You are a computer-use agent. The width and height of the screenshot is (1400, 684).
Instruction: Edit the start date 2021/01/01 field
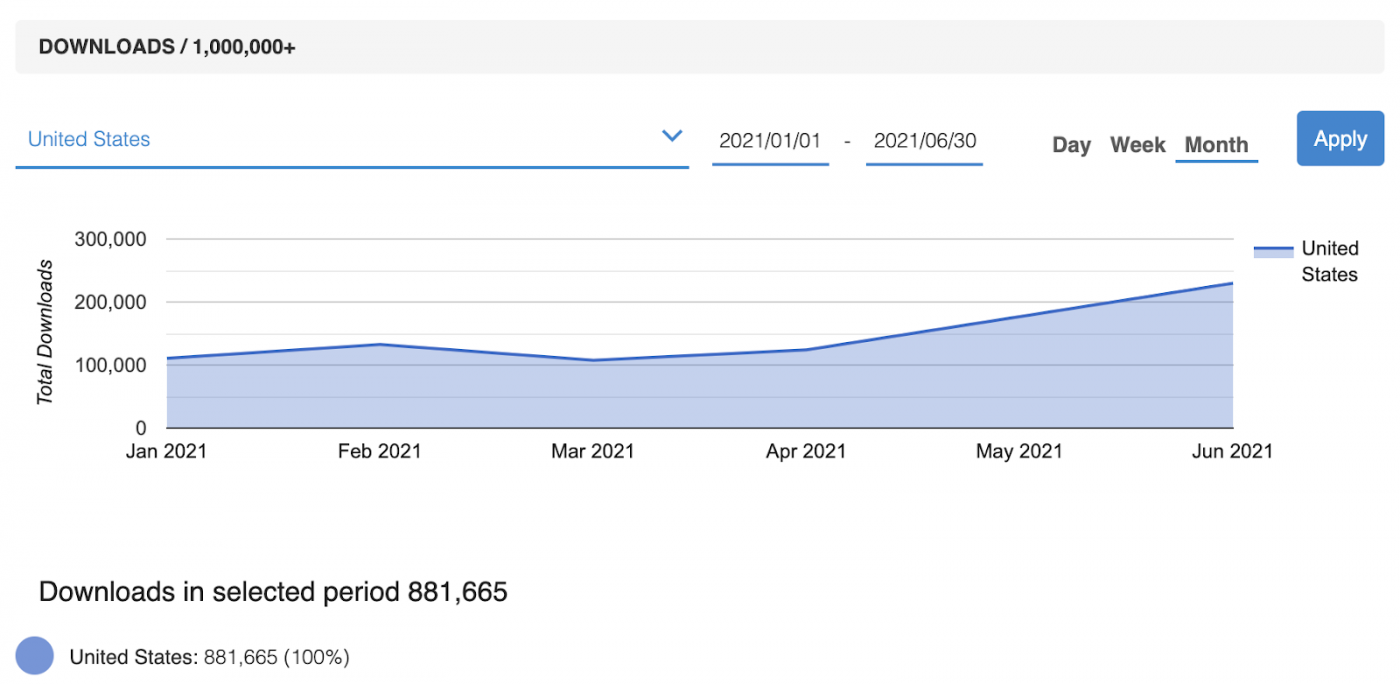coord(770,141)
